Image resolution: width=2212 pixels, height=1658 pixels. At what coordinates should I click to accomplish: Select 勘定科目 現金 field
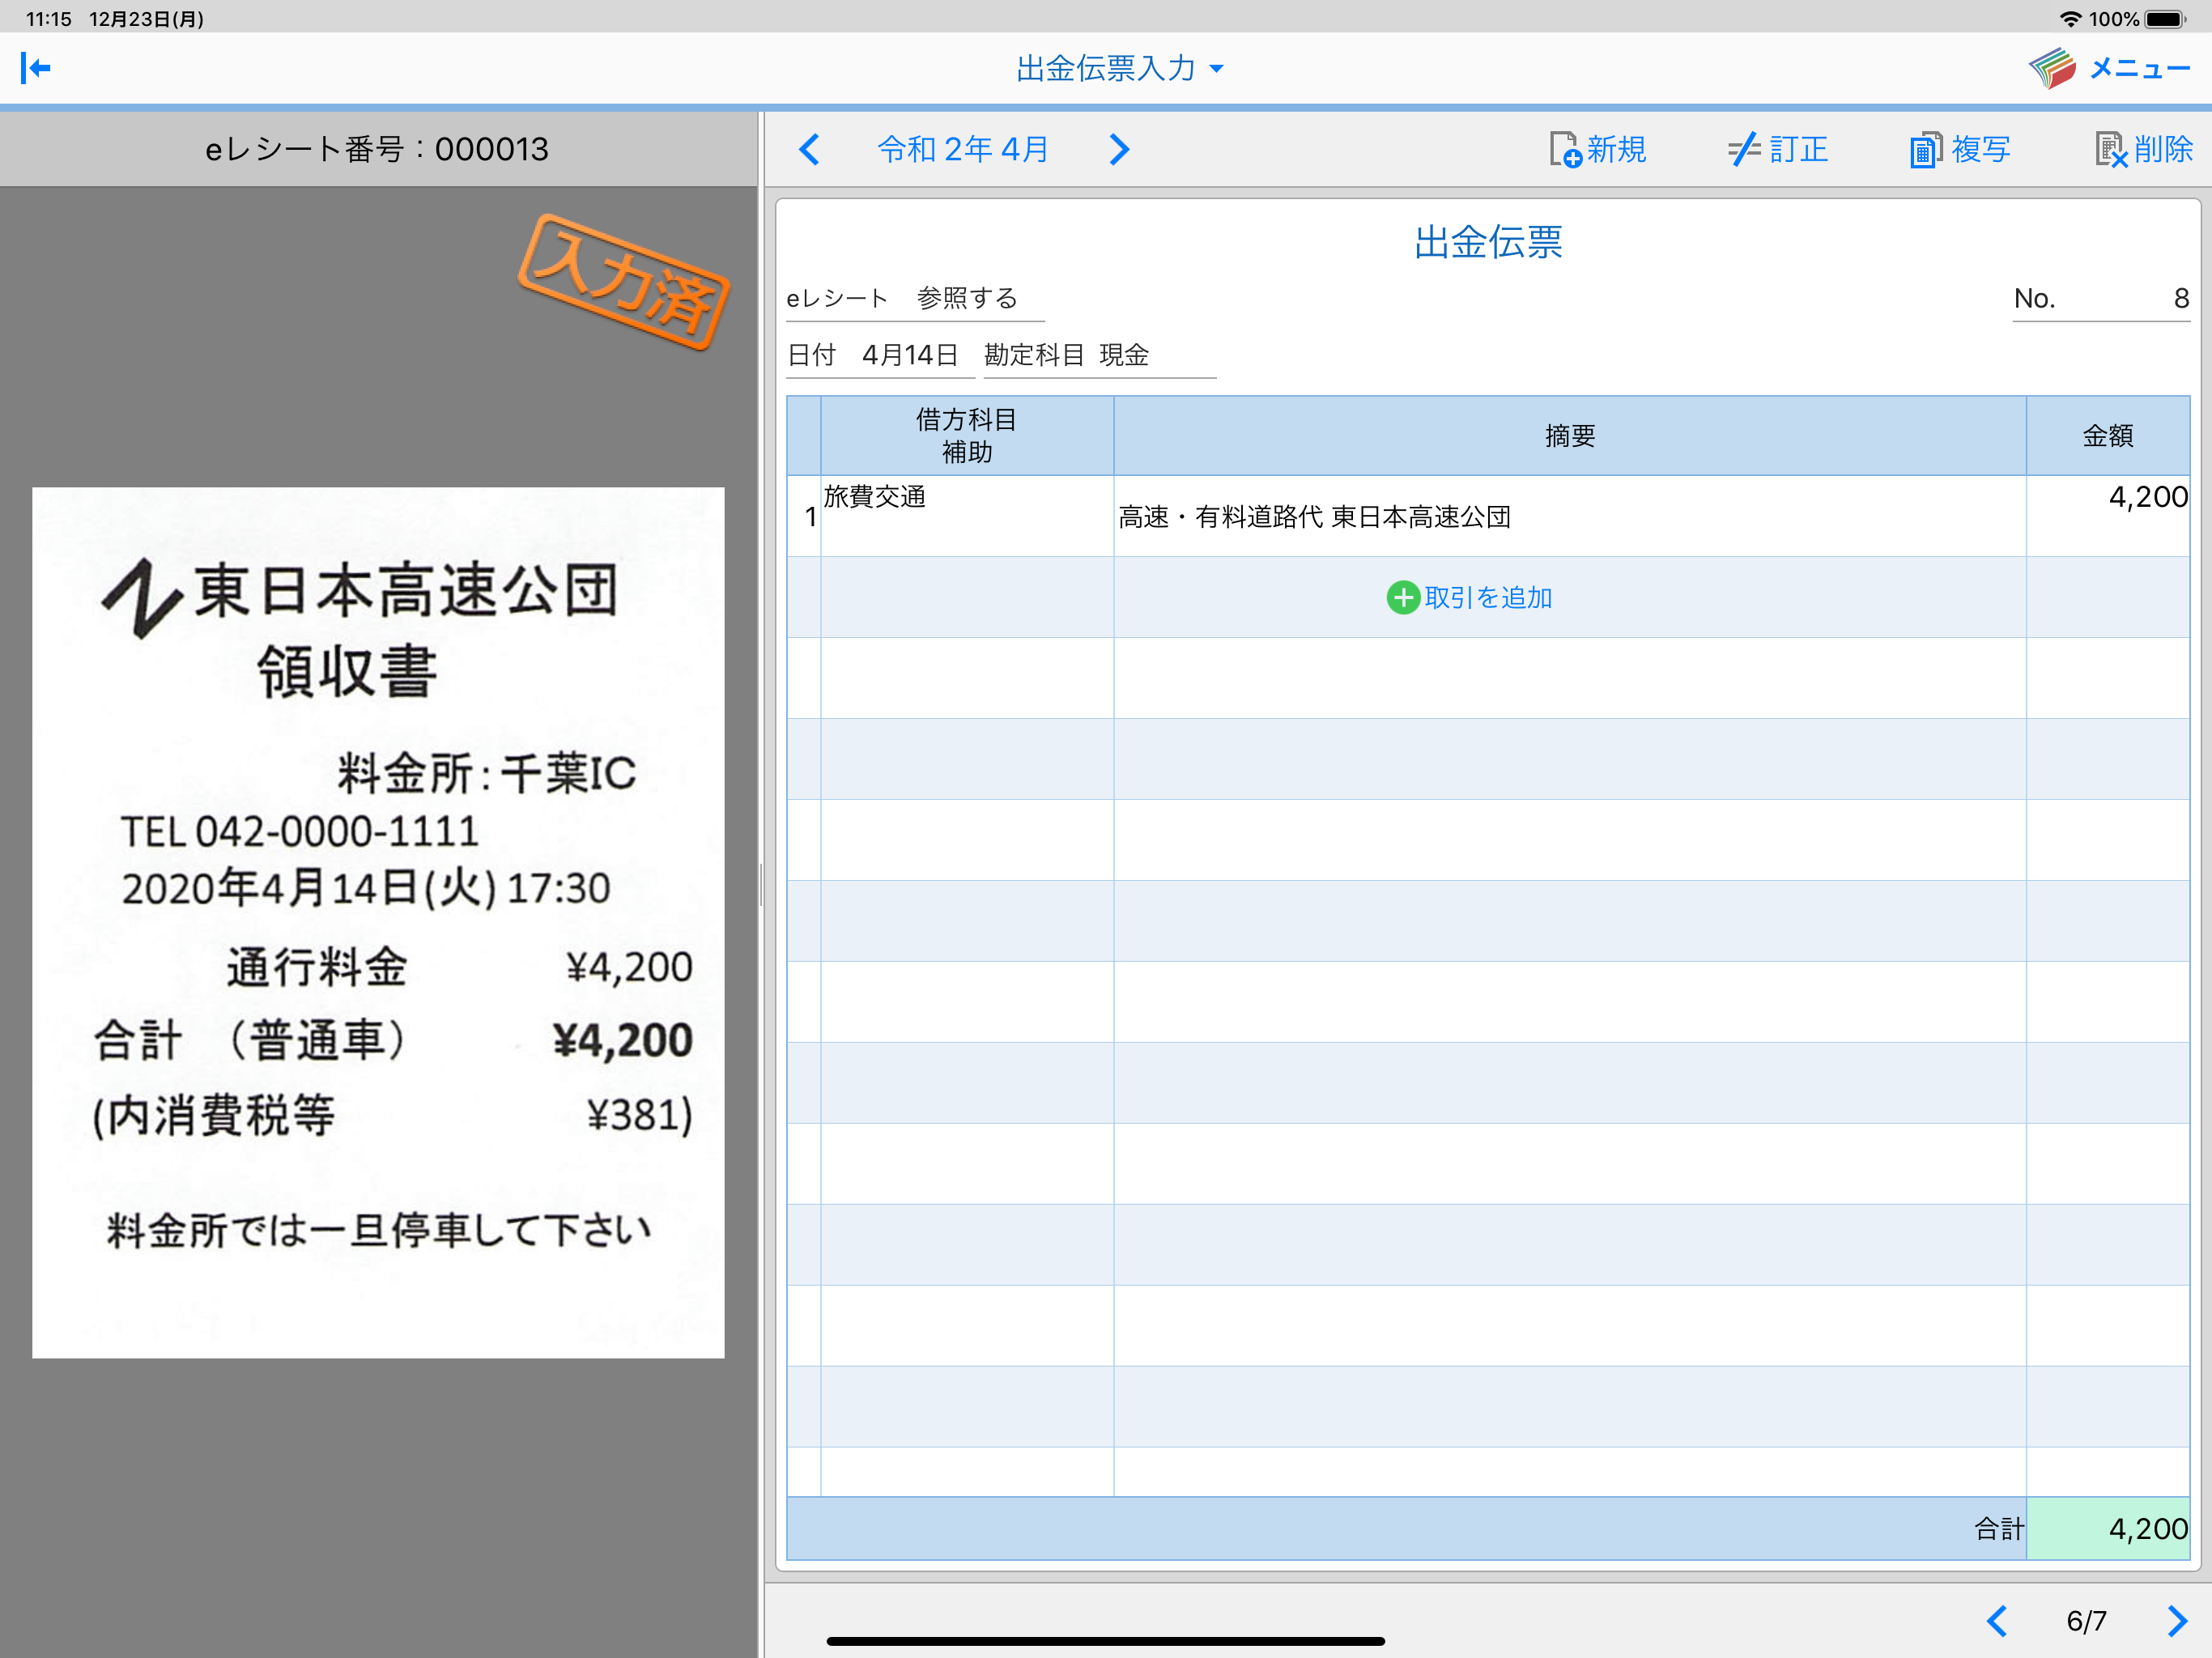[x=1099, y=355]
